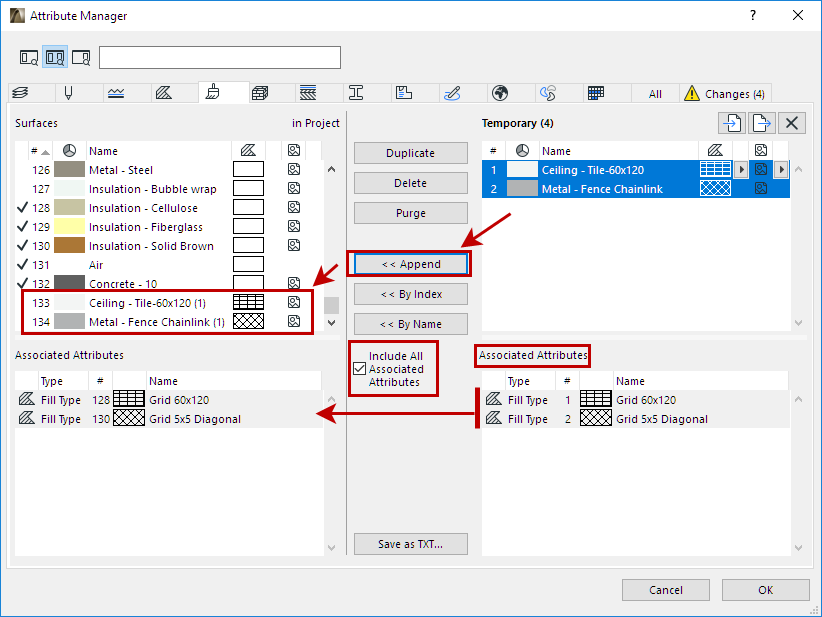Click the << Append button
The width and height of the screenshot is (822, 617).
pyautogui.click(x=410, y=264)
